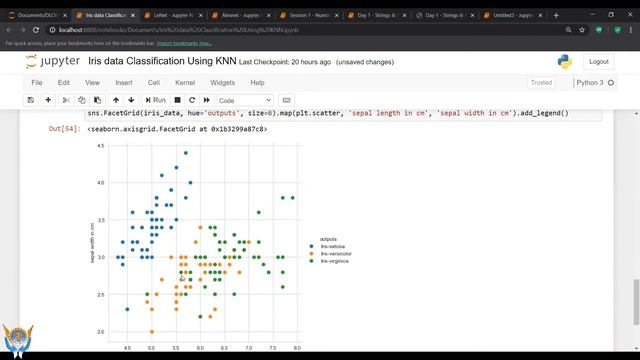This screenshot has height=360, width=640.
Task: Open the Help menu
Action: [257, 82]
